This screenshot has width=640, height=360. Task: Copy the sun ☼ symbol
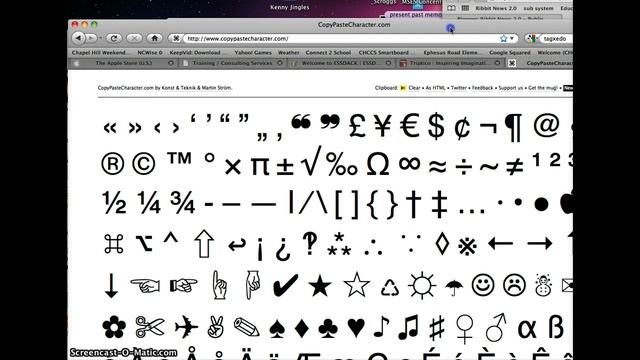point(422,285)
